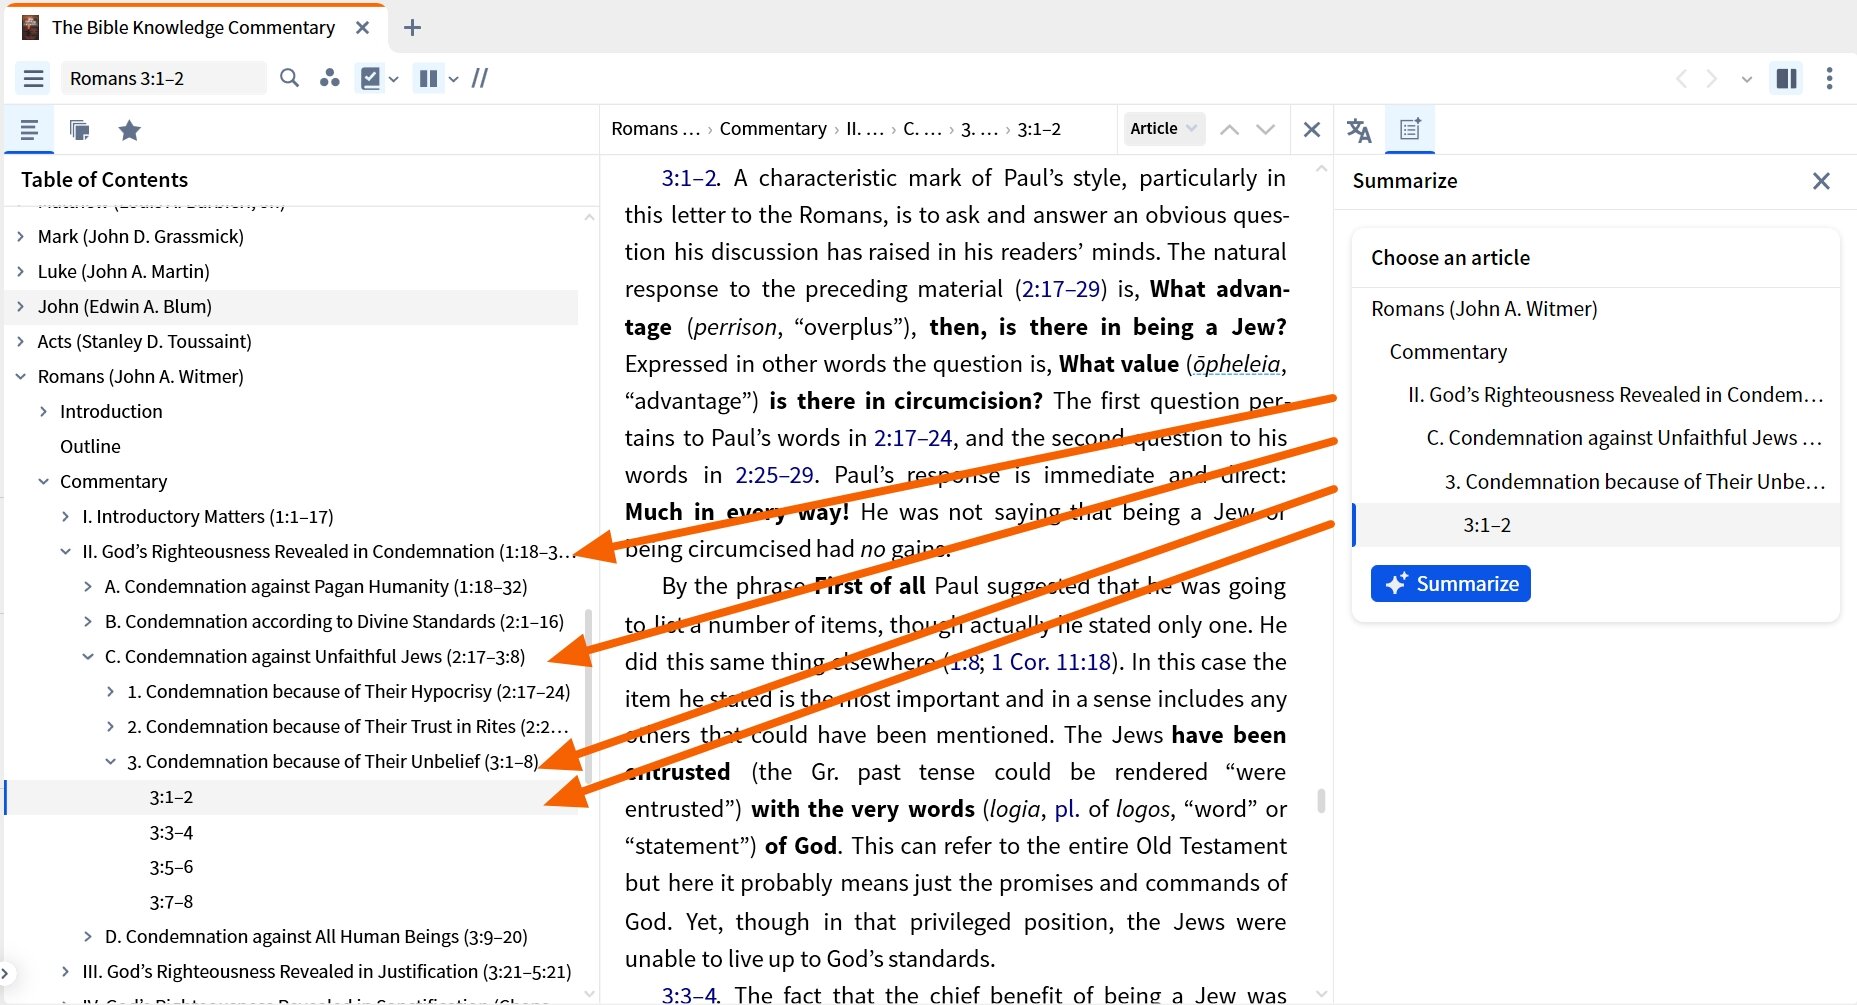The width and height of the screenshot is (1857, 1005).
Task: Select 3:5–6 in the table of contents
Action: tap(171, 866)
